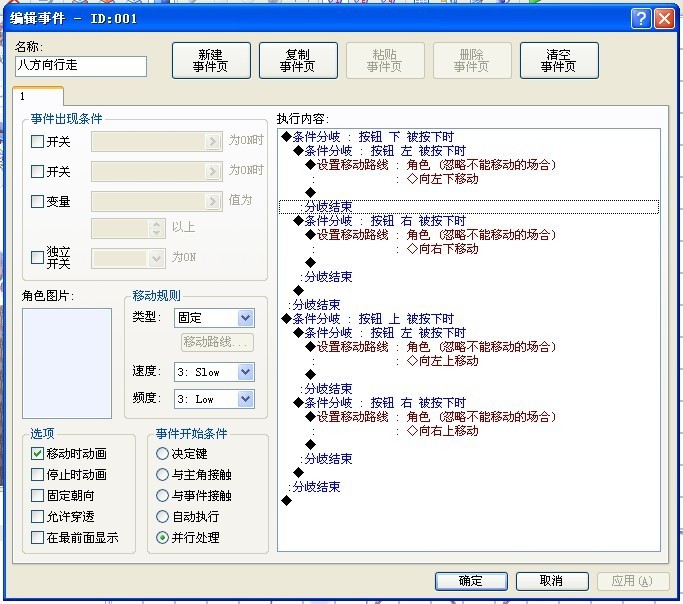The height and width of the screenshot is (604, 683).
Task: Enable the second 开关 condition checkbox
Action: (x=37, y=171)
